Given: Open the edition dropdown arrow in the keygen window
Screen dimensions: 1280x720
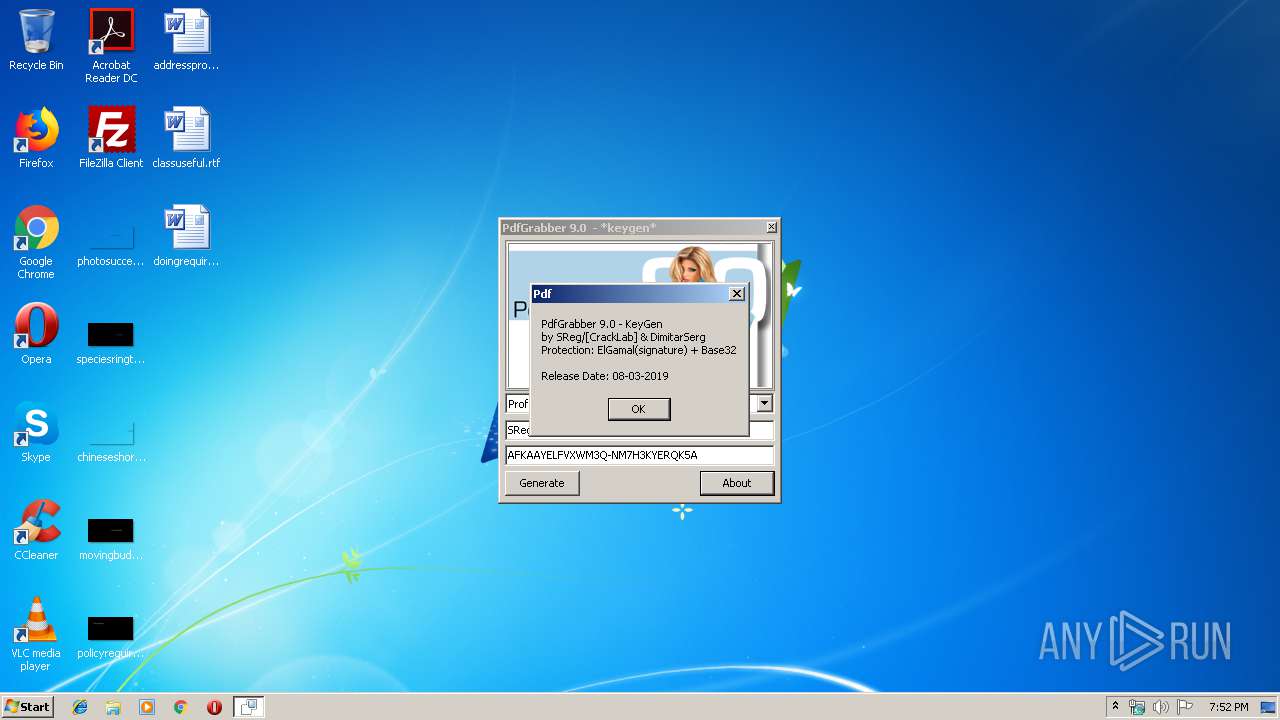Looking at the screenshot, I should [x=765, y=404].
